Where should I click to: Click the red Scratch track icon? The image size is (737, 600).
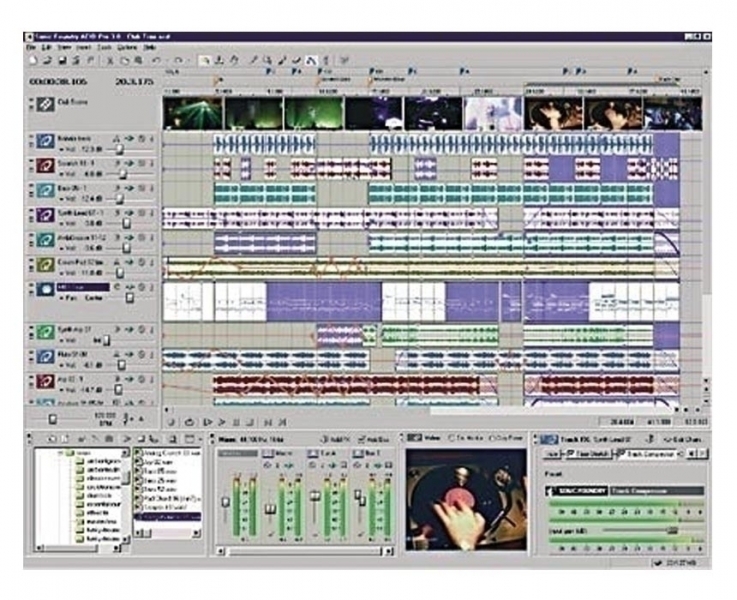46,164
